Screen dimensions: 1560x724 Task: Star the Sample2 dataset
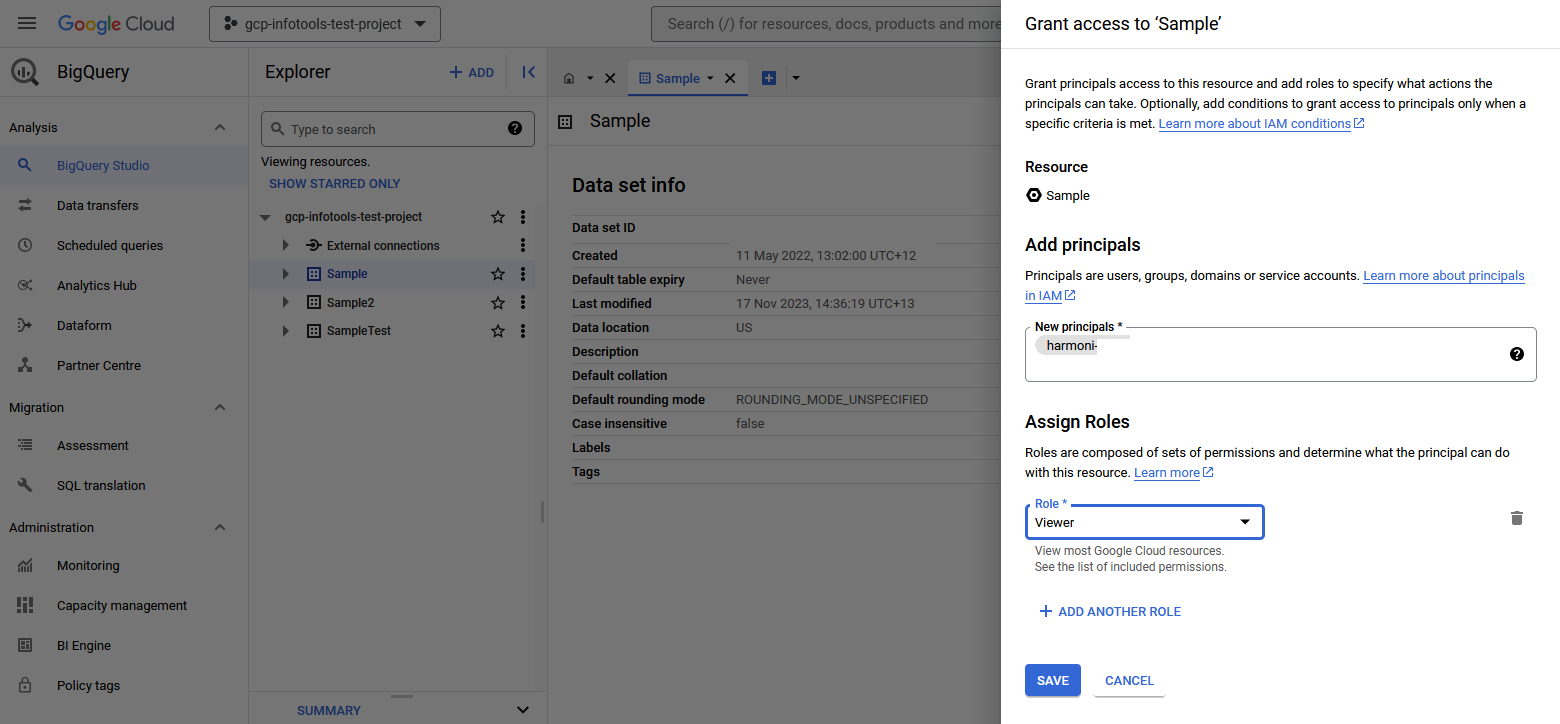click(498, 302)
